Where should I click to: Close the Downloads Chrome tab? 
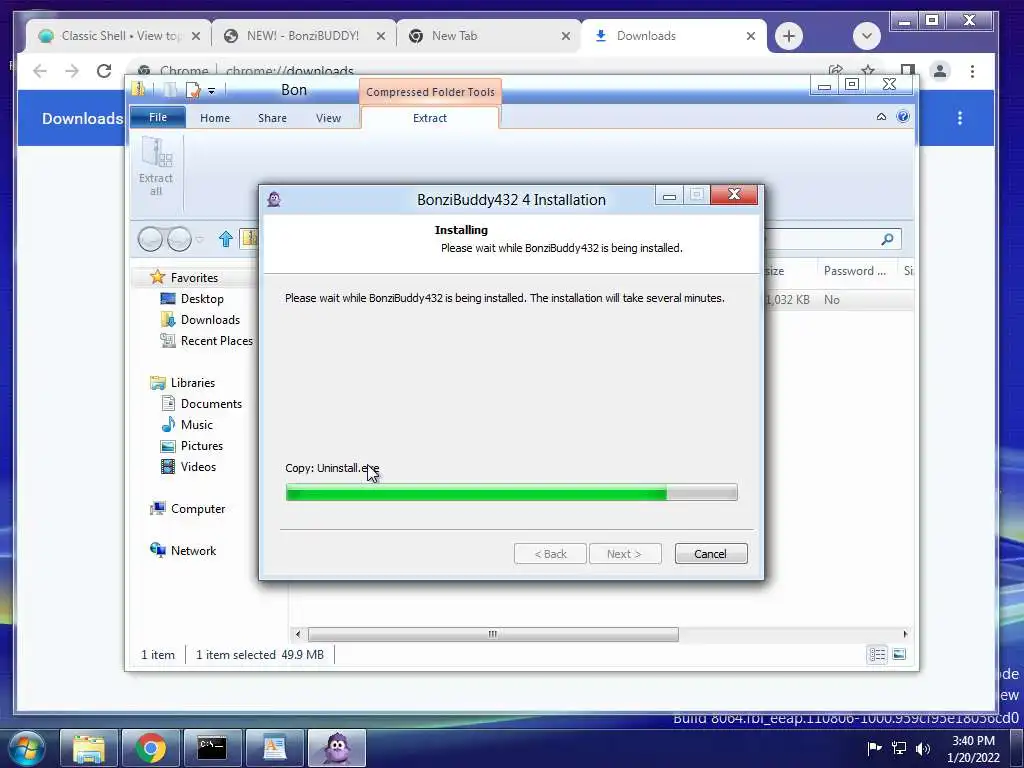[x=751, y=36]
